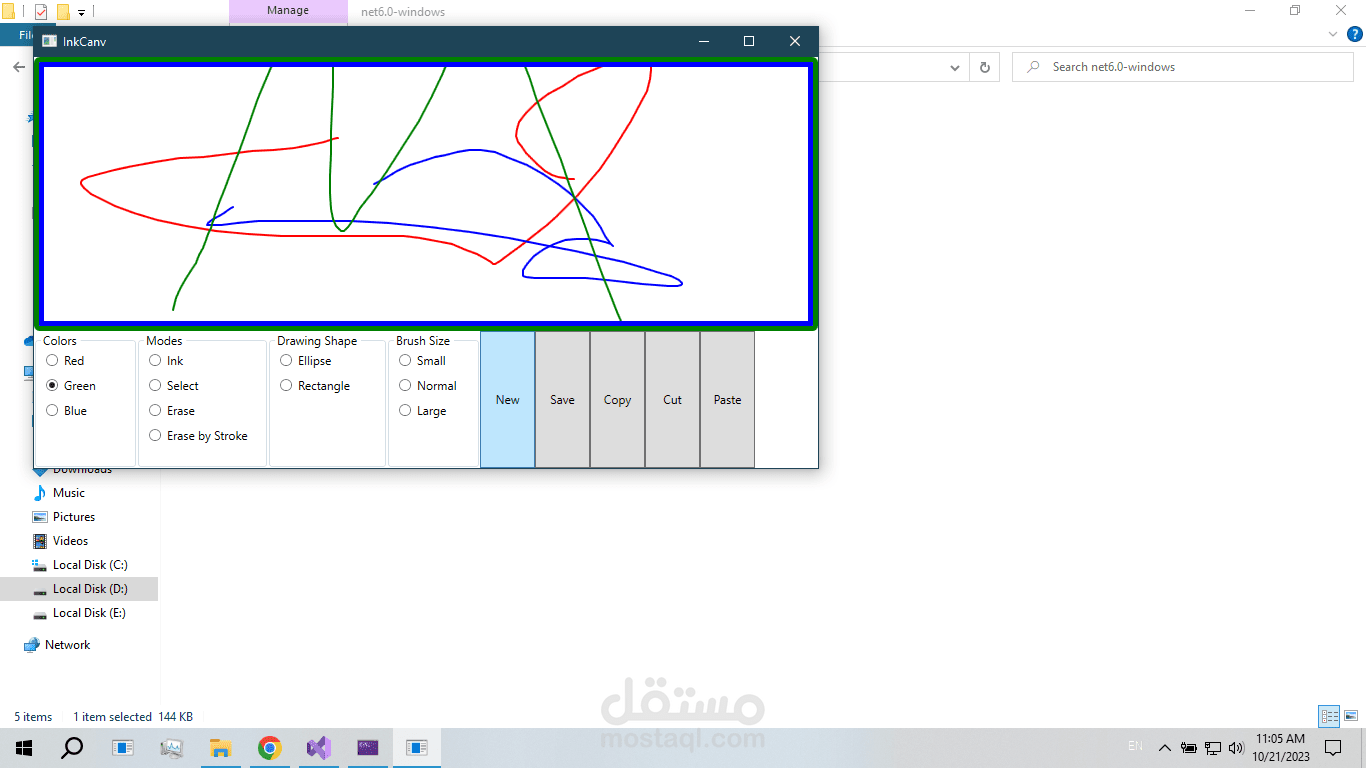Switch Explorer to details view icon
This screenshot has height=768, width=1366.
(1329, 716)
